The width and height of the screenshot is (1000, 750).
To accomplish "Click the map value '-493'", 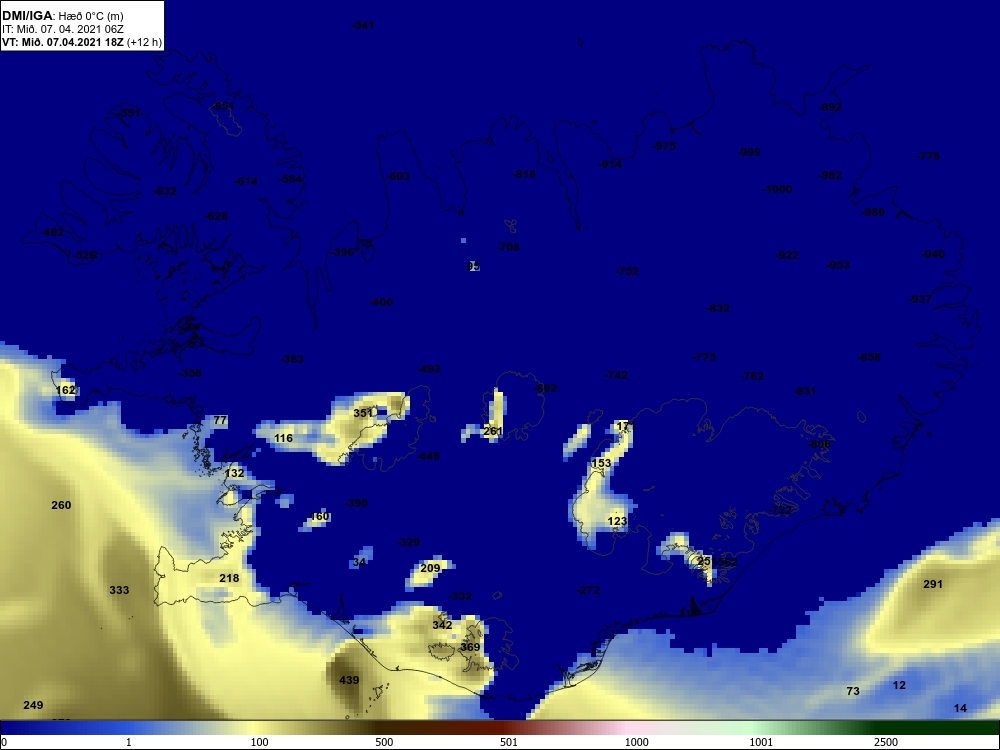I will click(429, 369).
